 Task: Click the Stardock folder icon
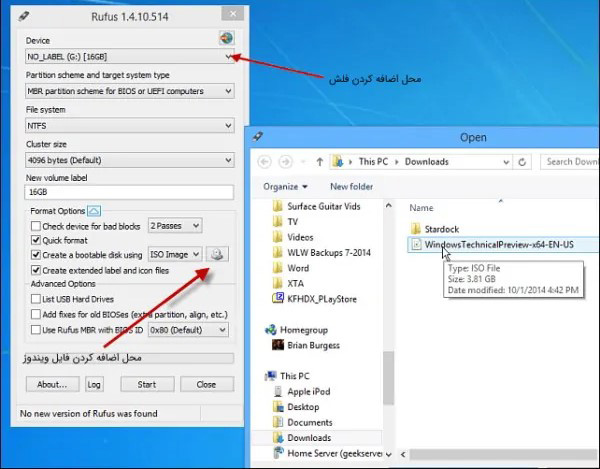(x=416, y=229)
